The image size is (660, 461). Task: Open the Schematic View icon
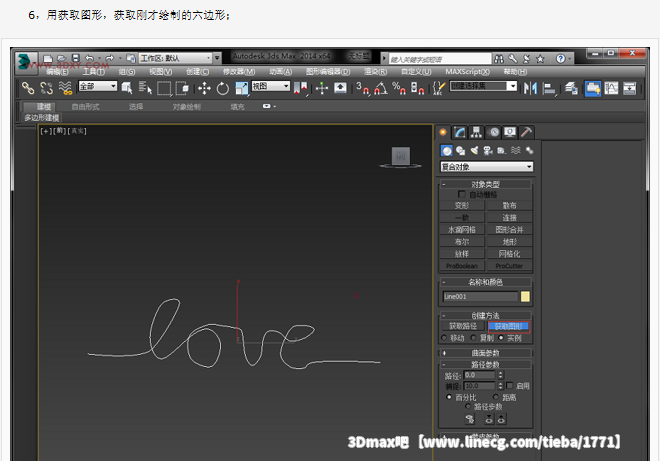[x=630, y=88]
